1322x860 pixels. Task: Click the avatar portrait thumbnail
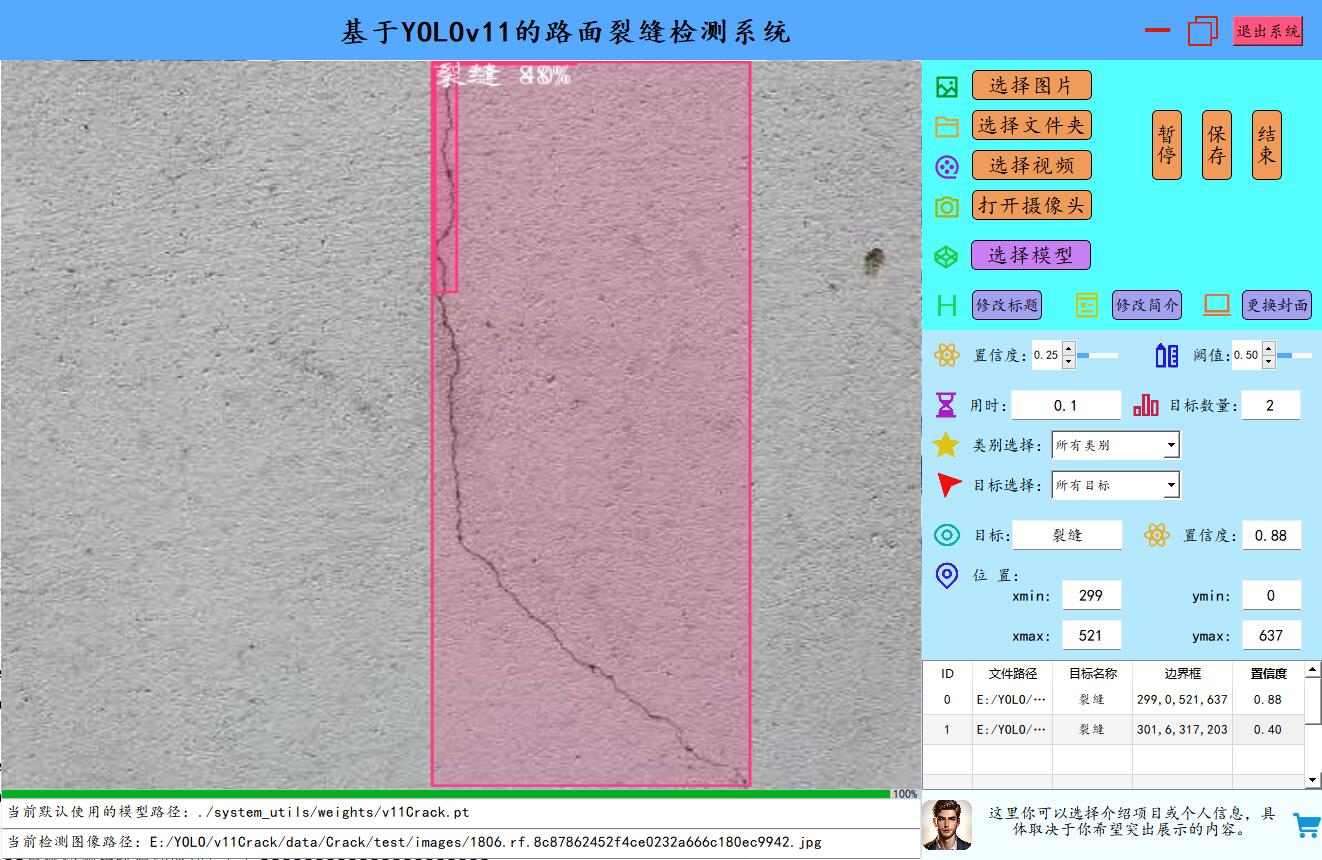946,825
